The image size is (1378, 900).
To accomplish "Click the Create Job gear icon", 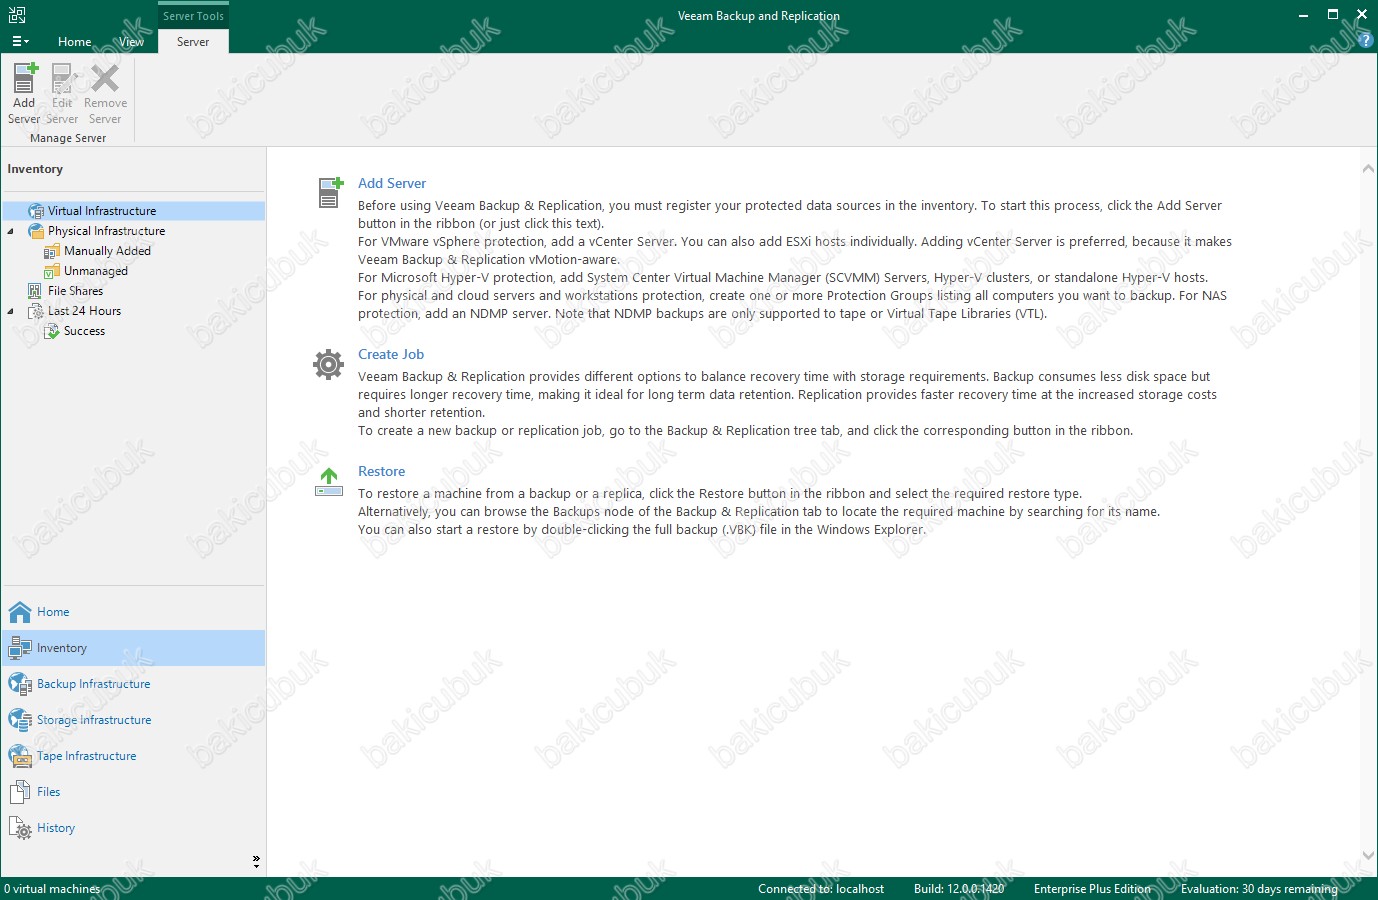I will point(328,364).
